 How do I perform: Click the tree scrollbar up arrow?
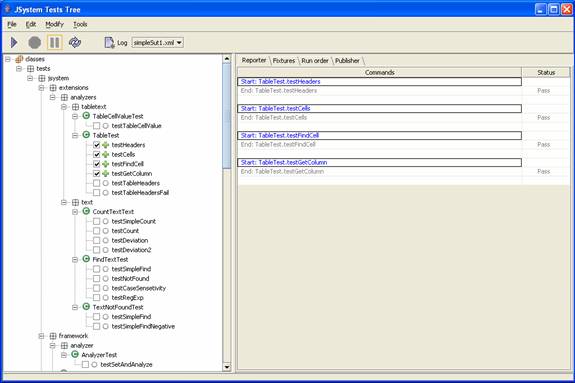pos(227,59)
